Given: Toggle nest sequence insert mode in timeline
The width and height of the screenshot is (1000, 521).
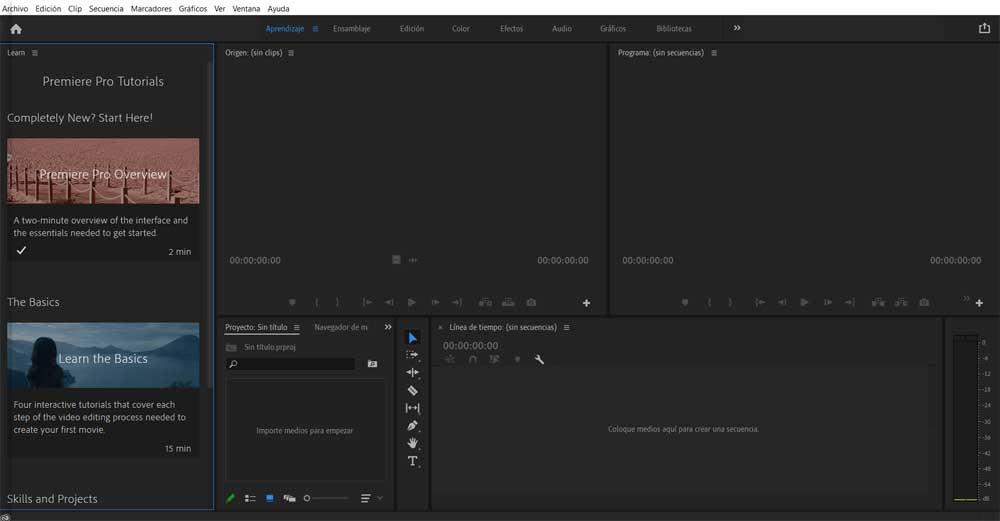Looking at the screenshot, I should click(450, 360).
